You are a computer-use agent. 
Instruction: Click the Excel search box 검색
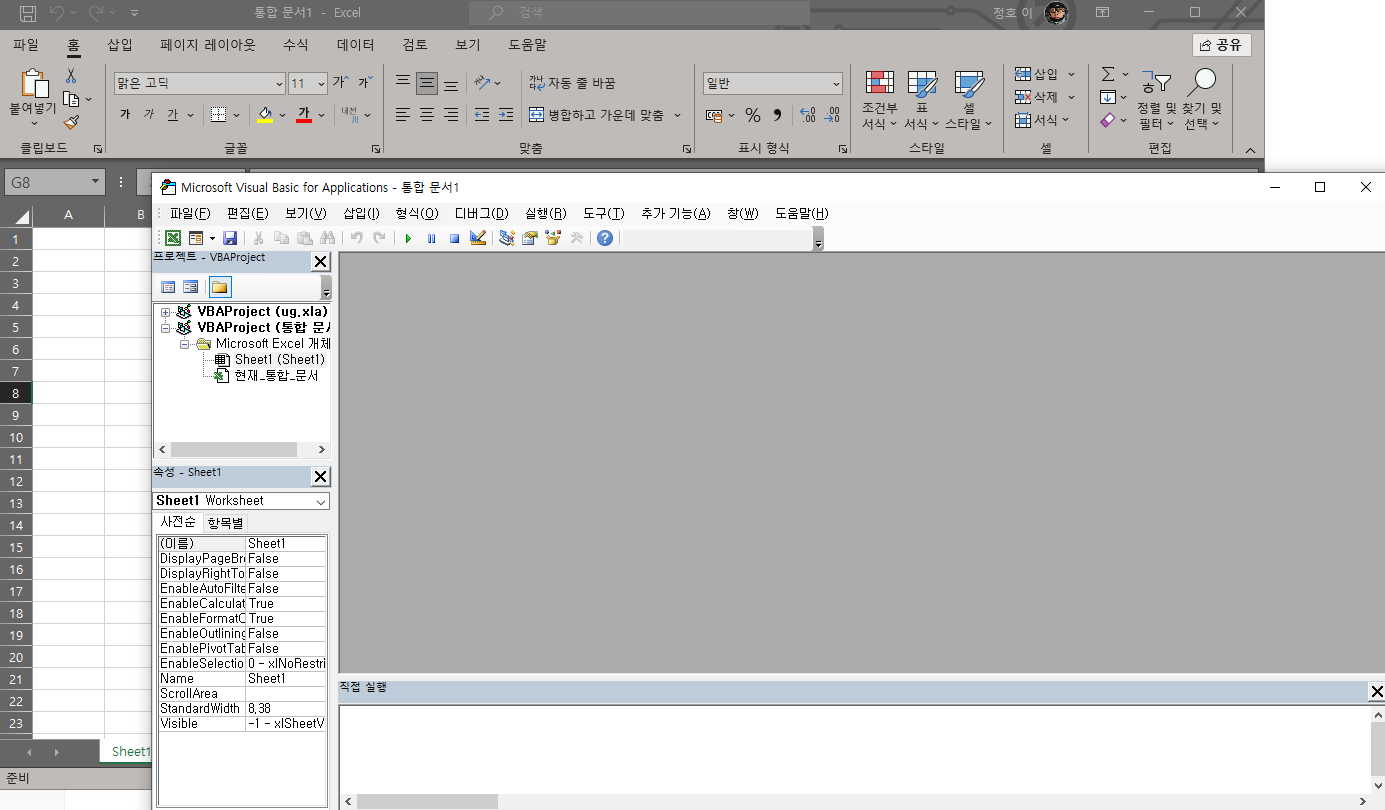[640, 13]
